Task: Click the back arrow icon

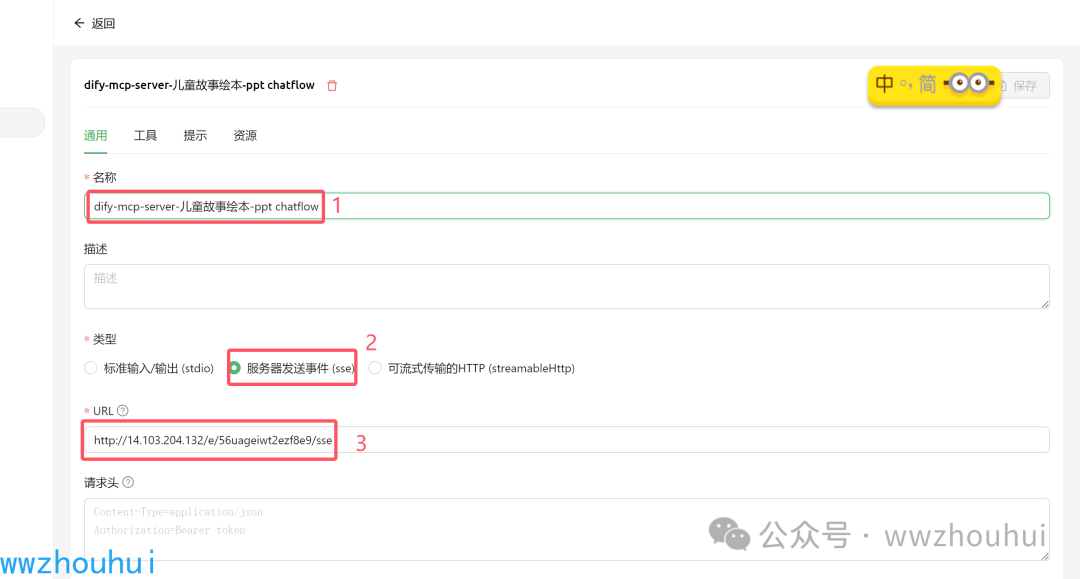Action: tap(79, 22)
